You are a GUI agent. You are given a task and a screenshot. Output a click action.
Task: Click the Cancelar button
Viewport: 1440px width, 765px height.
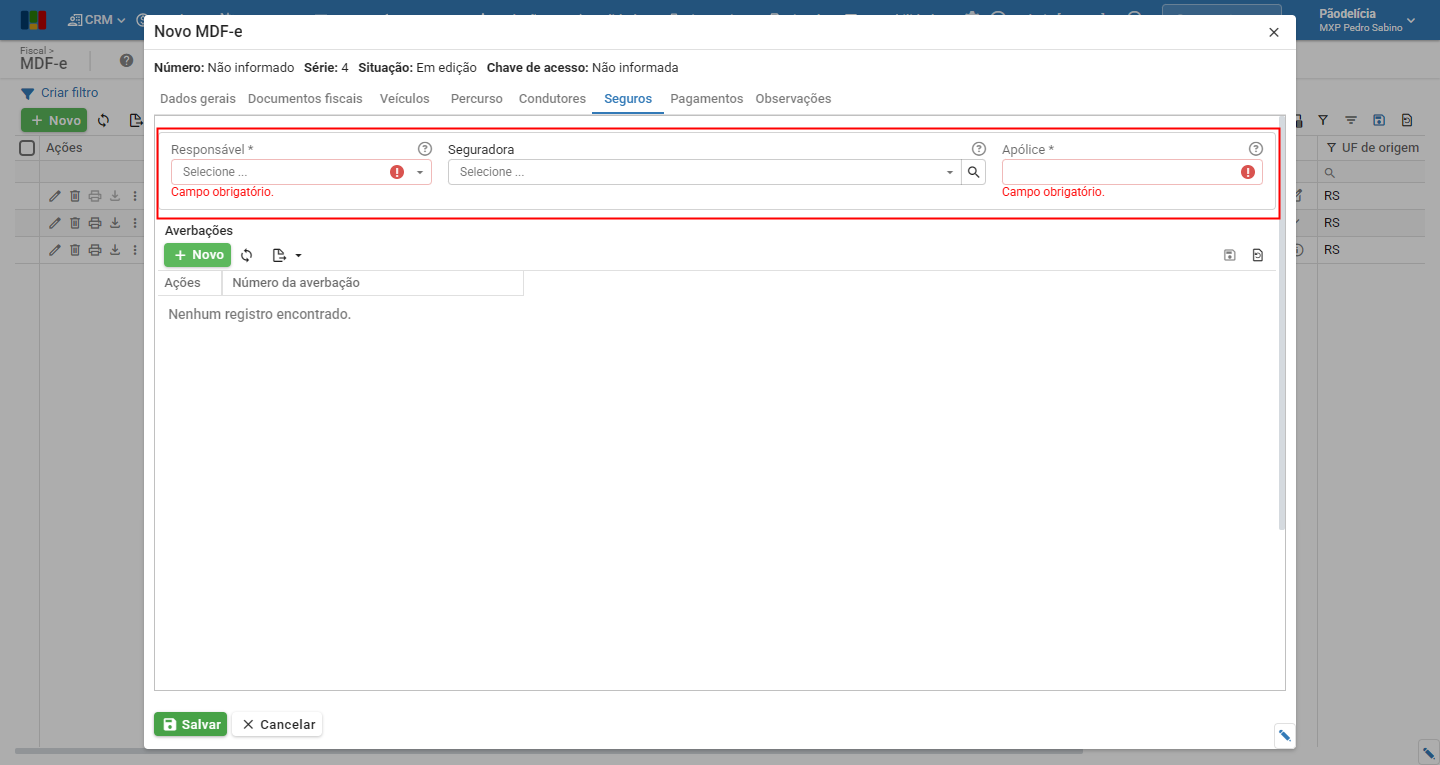(x=278, y=724)
